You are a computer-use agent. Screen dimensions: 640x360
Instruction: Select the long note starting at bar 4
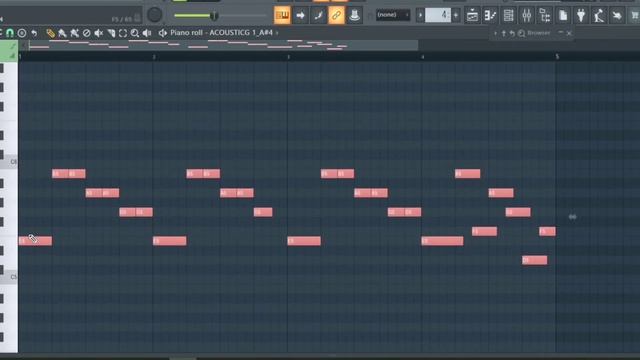(442, 241)
